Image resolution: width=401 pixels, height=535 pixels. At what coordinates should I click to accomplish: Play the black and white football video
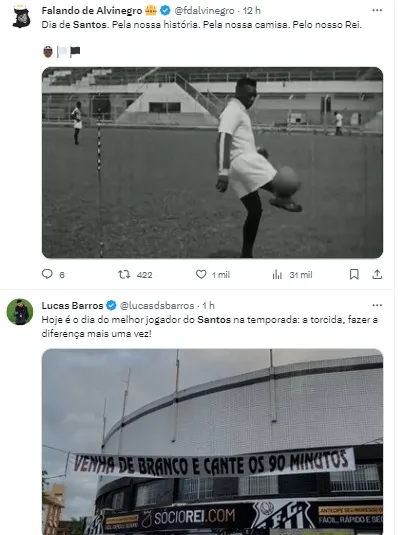tap(212, 163)
